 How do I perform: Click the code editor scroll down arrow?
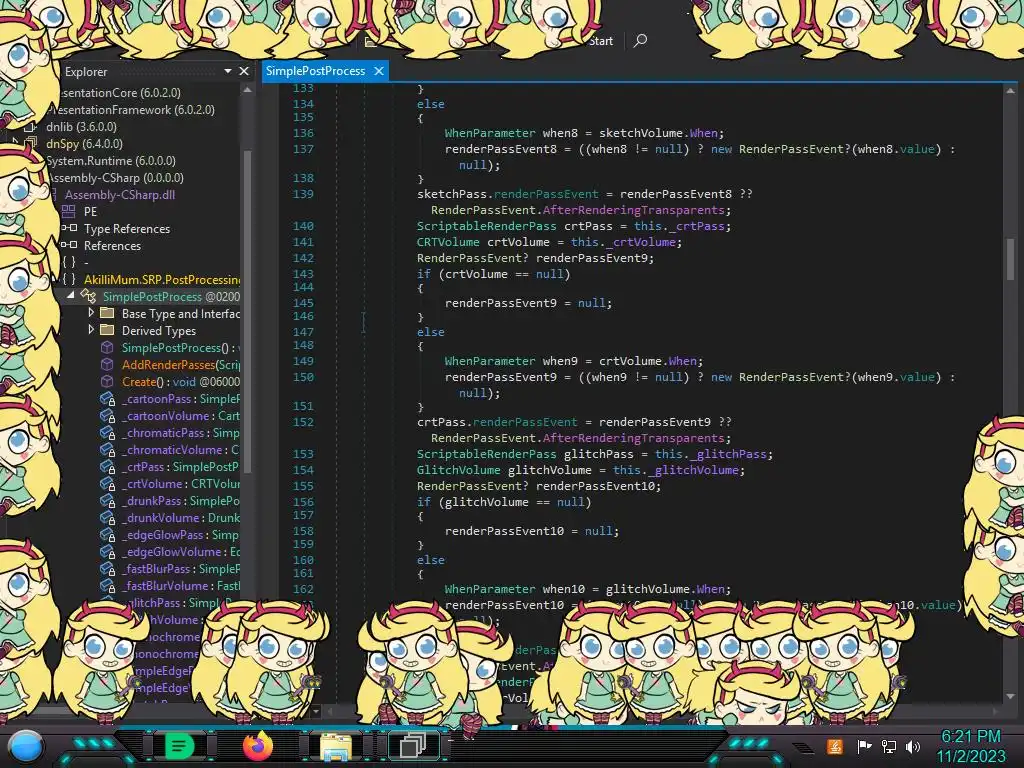pyautogui.click(x=1010, y=696)
